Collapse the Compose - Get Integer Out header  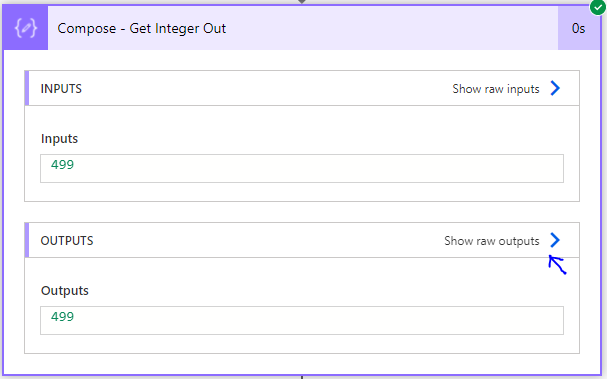click(x=303, y=28)
